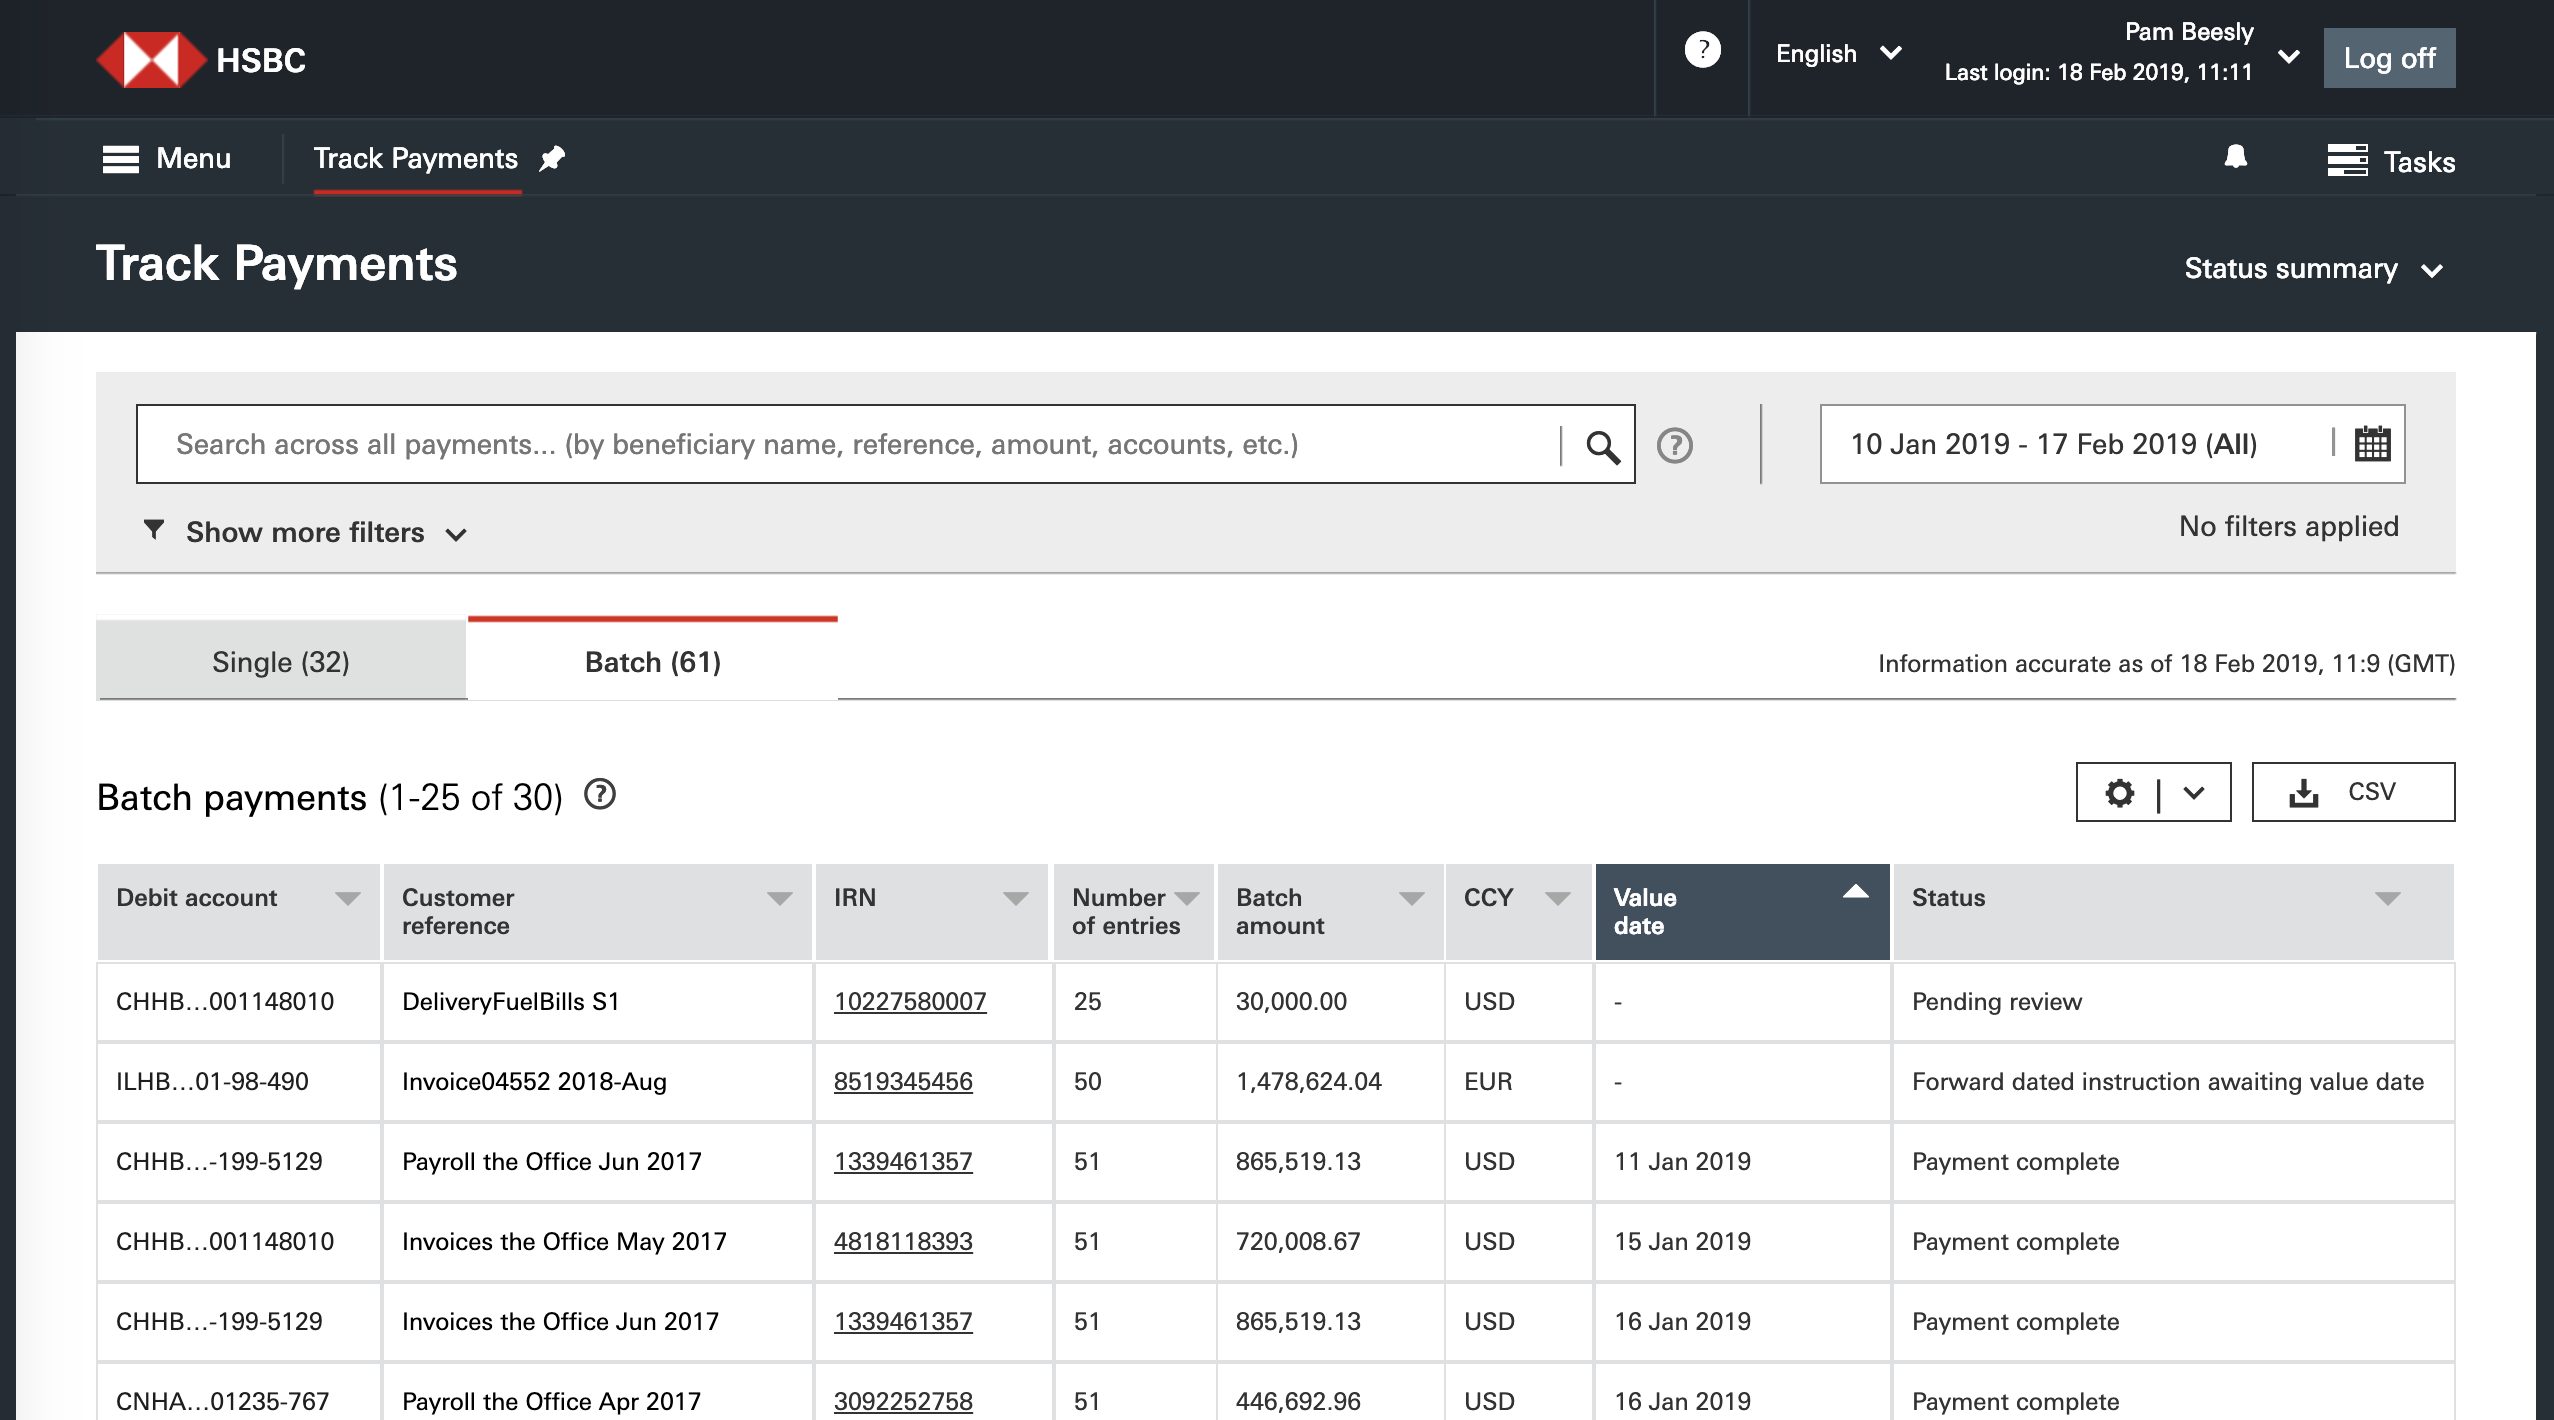Image resolution: width=2554 pixels, height=1420 pixels.
Task: Open the Tasks panel icon
Action: point(2349,160)
